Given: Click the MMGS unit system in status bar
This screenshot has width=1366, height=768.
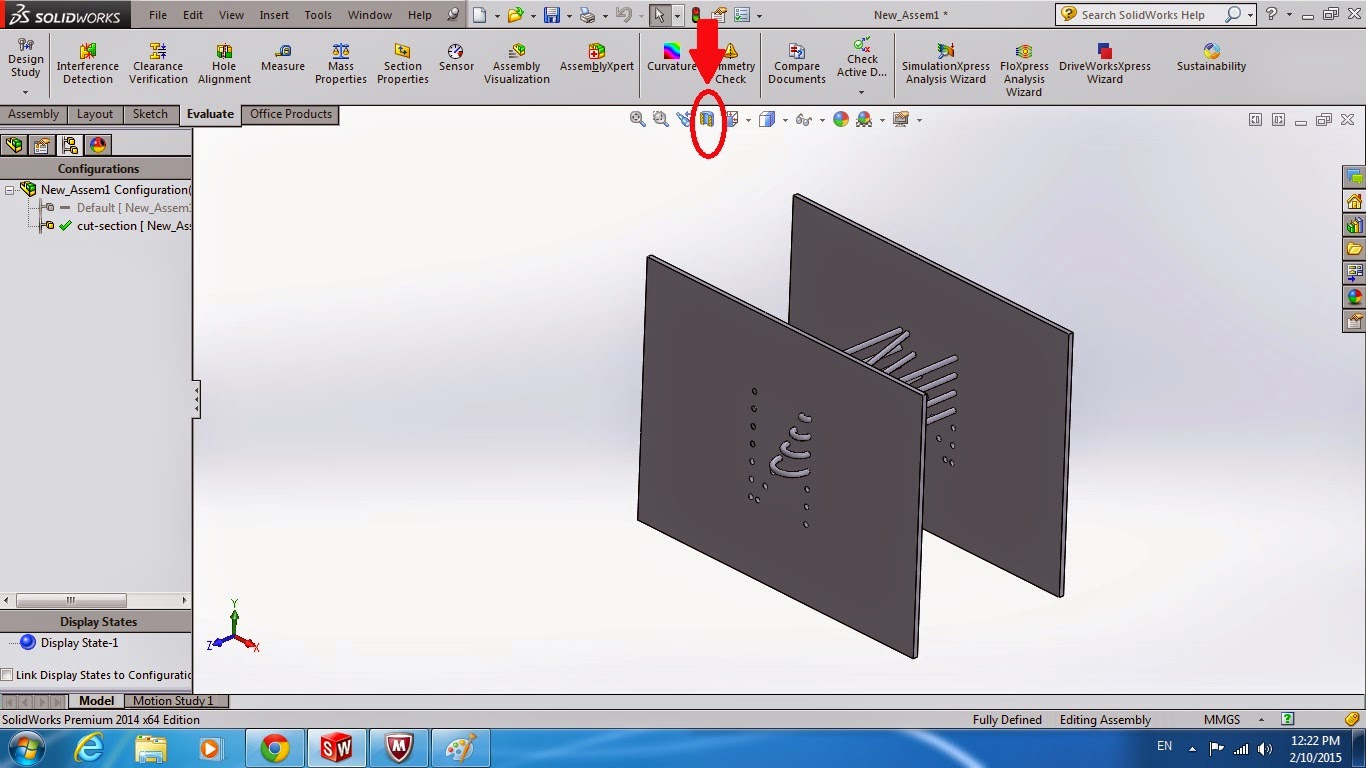Looking at the screenshot, I should pyautogui.click(x=1222, y=720).
